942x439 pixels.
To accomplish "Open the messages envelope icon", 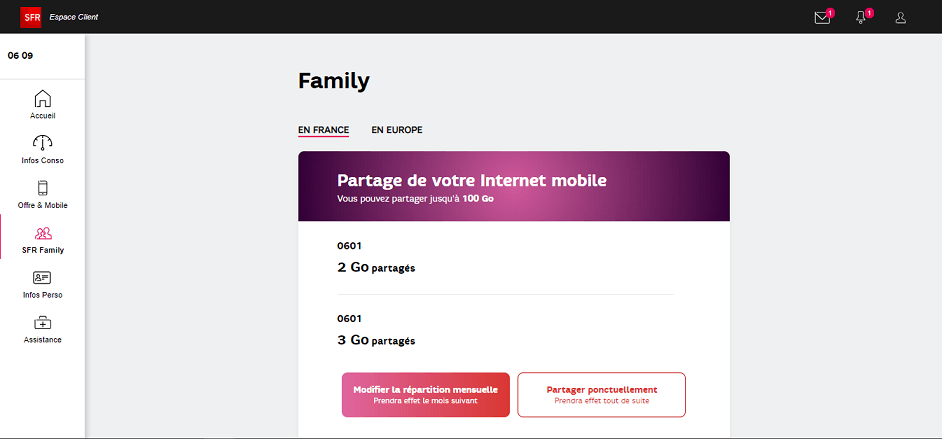I will tap(822, 17).
